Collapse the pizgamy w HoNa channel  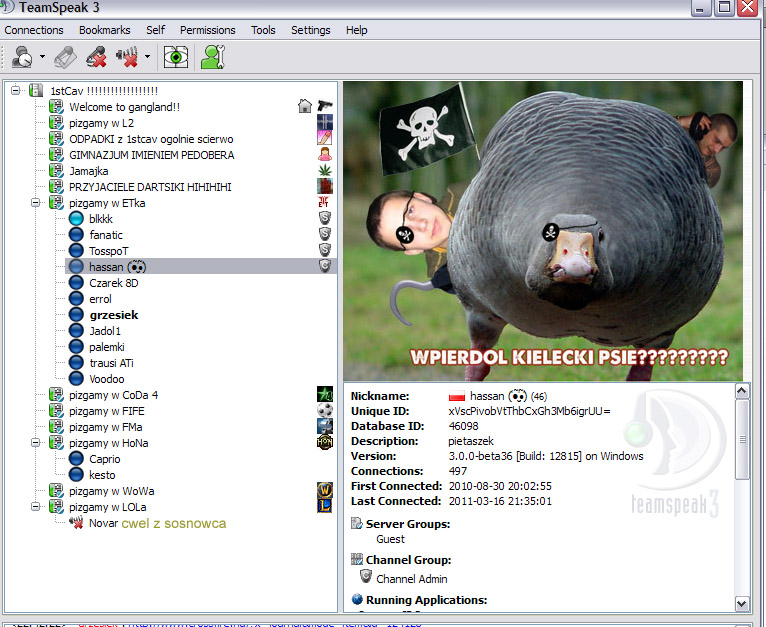[x=37, y=443]
